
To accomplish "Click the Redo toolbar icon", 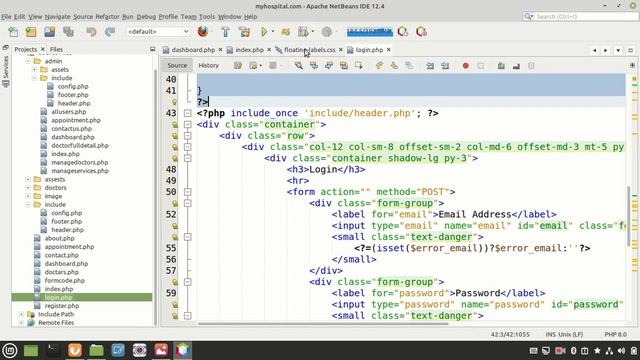I will pos(110,31).
